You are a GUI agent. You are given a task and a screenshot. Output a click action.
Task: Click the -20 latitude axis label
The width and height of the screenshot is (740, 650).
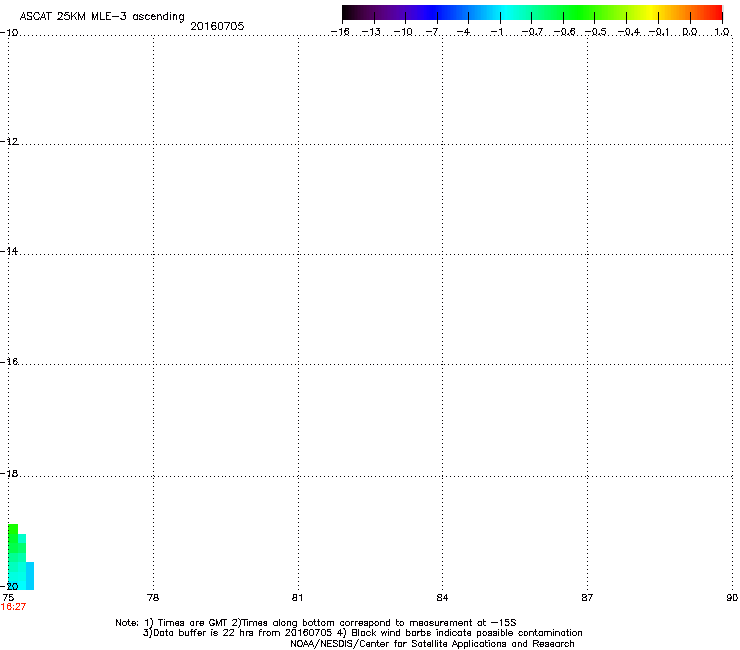pos(9,586)
